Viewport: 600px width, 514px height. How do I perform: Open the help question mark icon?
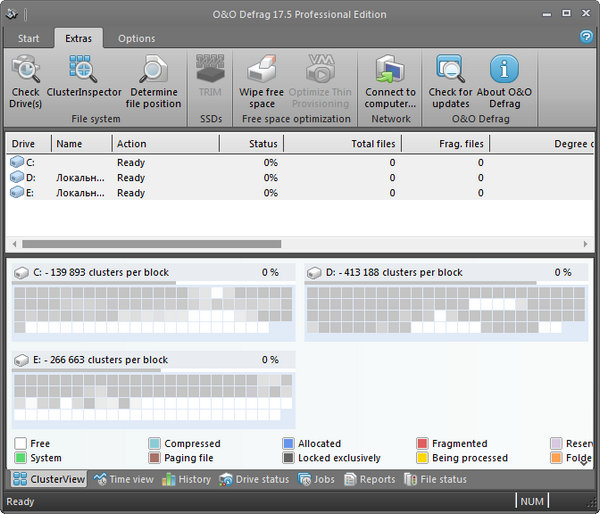(x=585, y=37)
